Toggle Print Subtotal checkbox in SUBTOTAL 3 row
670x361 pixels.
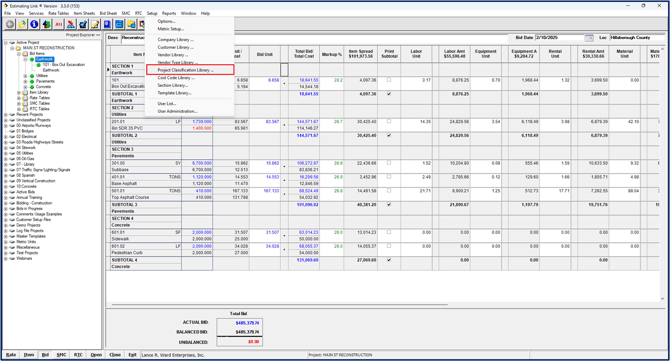coord(389,205)
